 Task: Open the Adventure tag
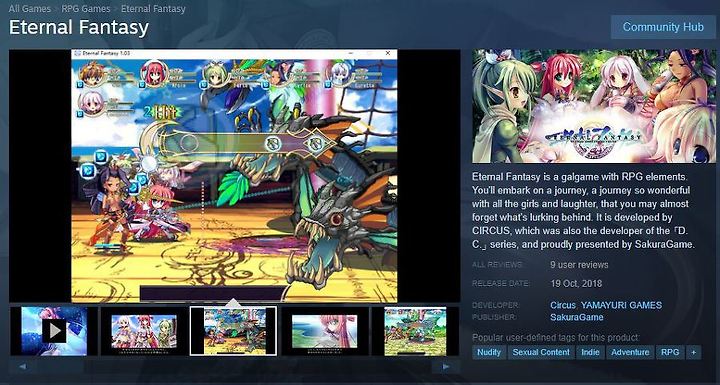point(630,352)
